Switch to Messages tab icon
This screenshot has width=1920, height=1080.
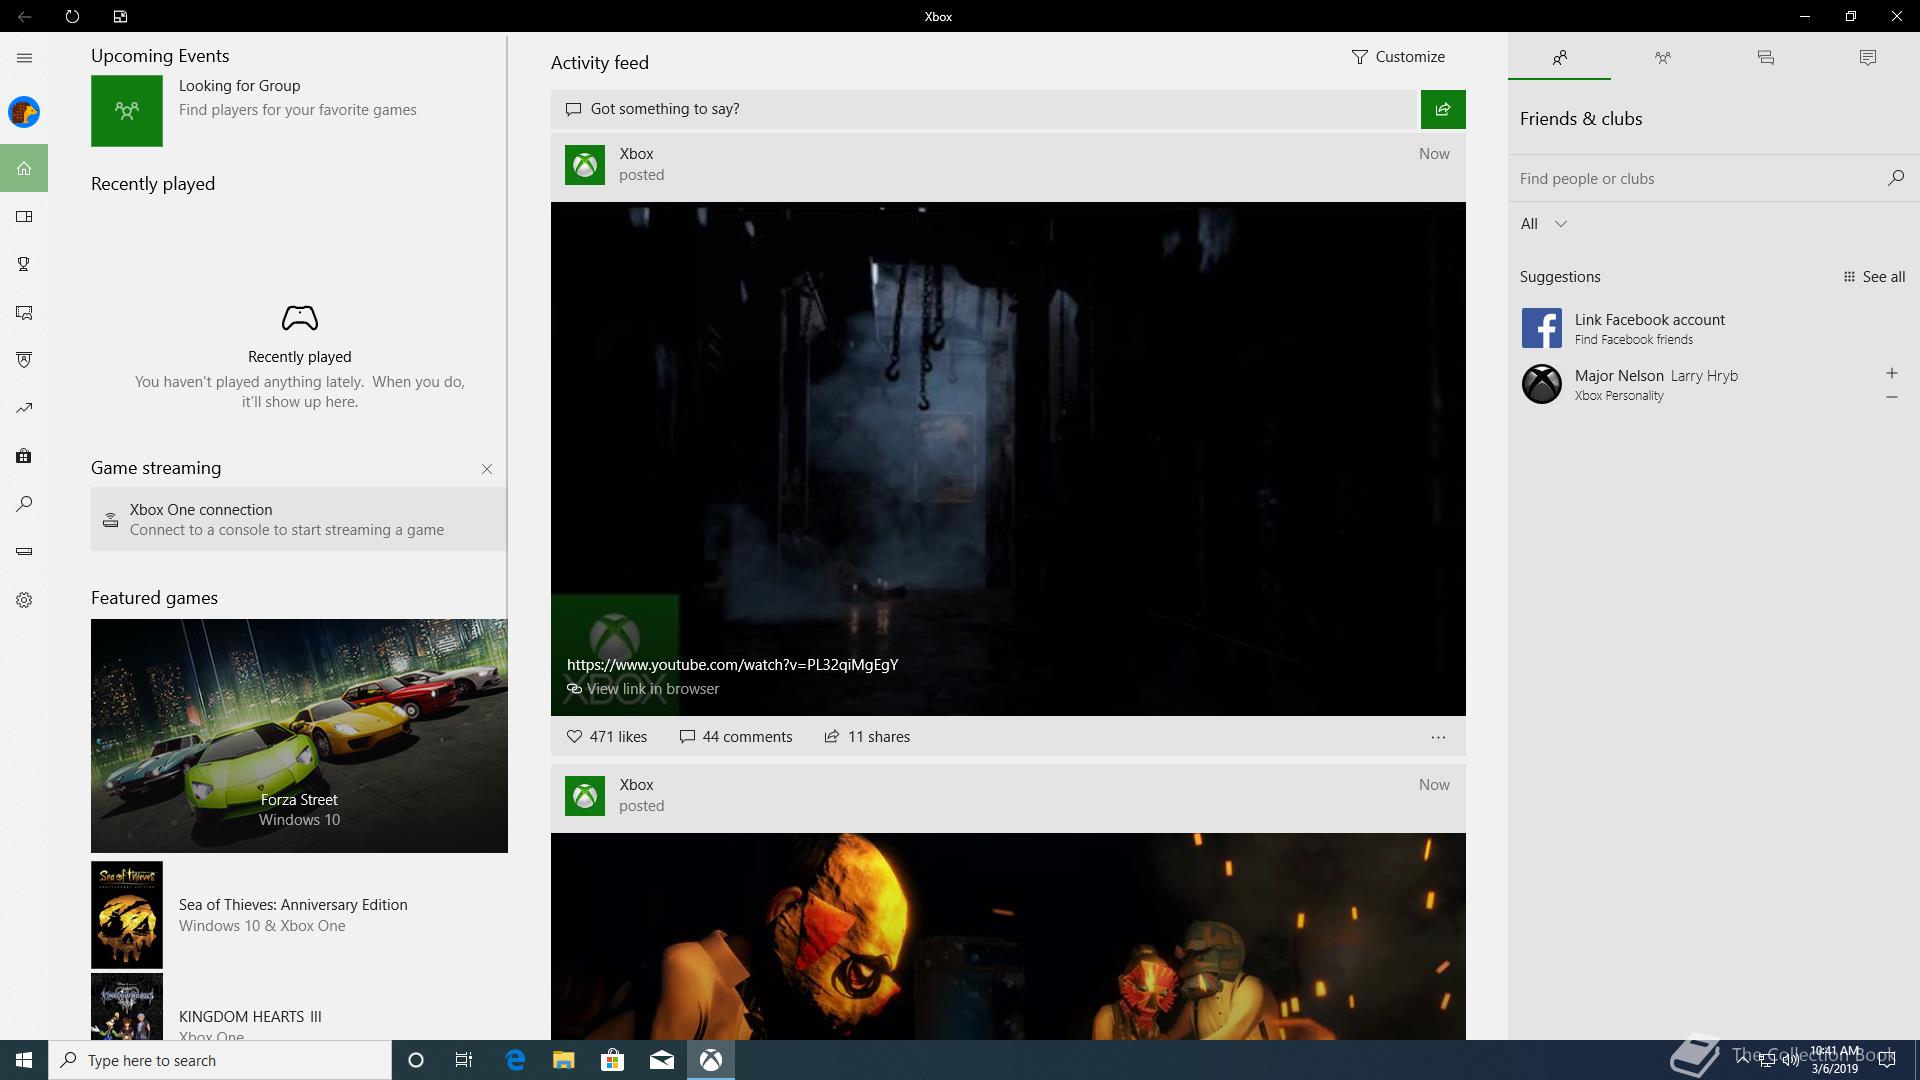[1765, 58]
